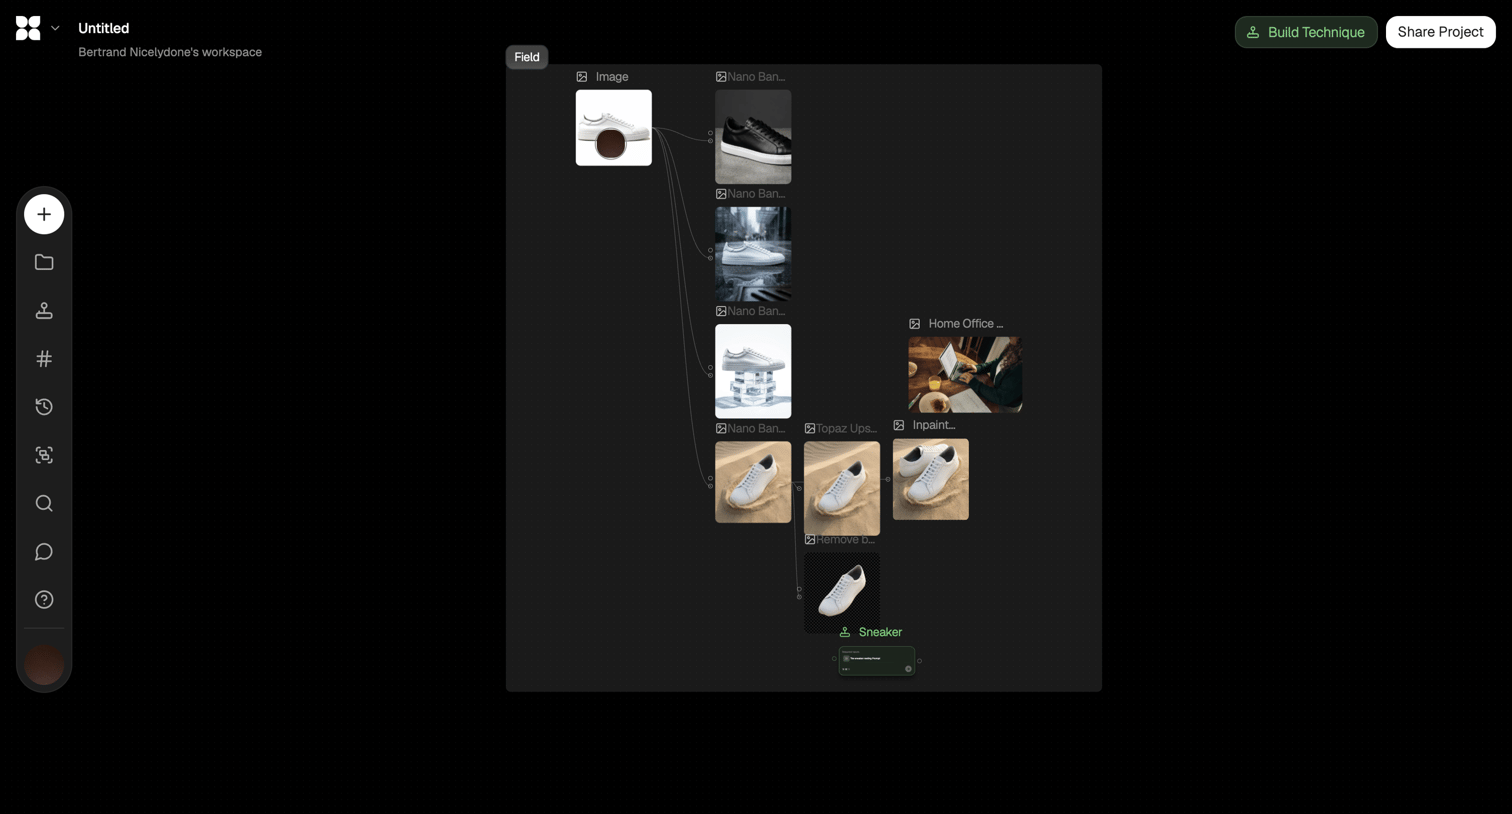Click the Home Office node label
Viewport: 1512px width, 814px height.
pyautogui.click(x=966, y=324)
